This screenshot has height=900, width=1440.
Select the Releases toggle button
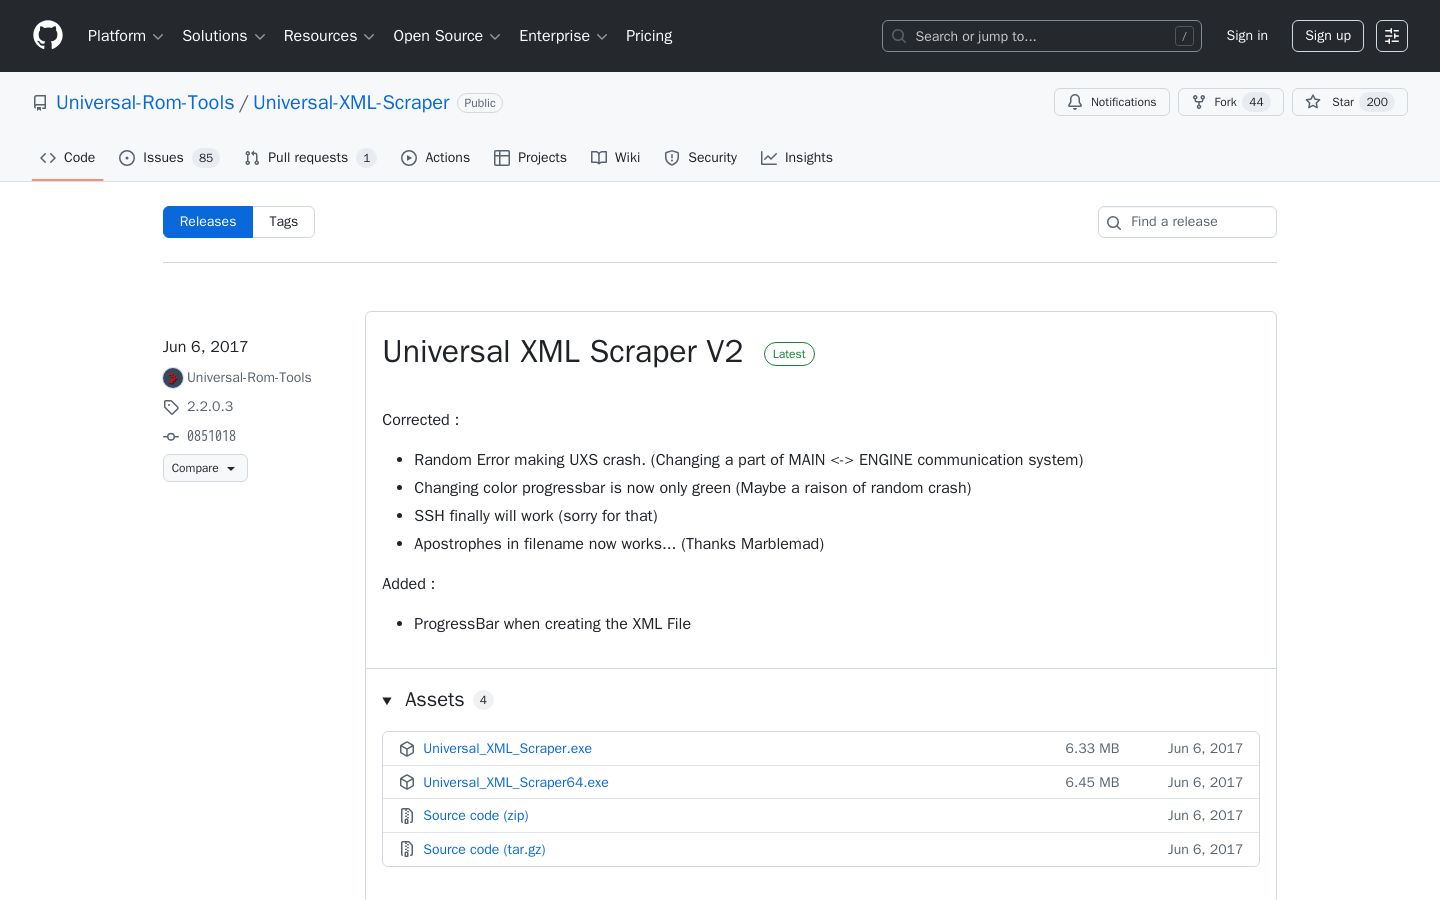tap(208, 222)
